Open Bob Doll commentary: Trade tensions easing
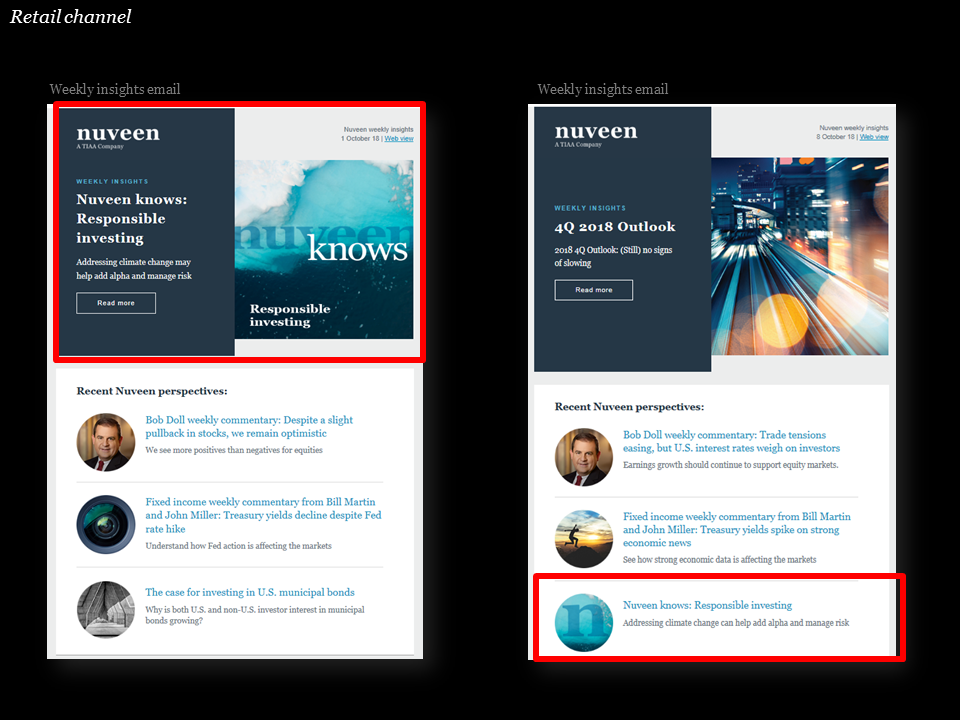The height and width of the screenshot is (720, 960). [732, 441]
